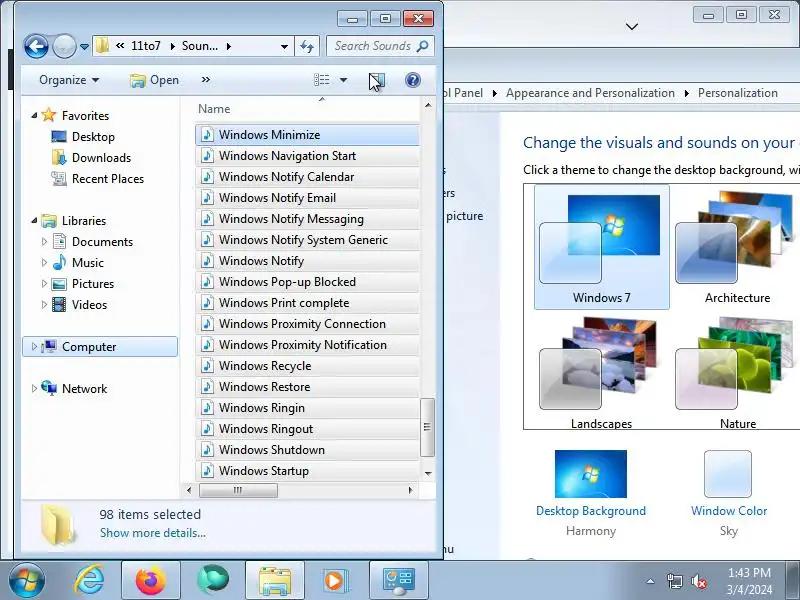Expand the Music library

(44, 262)
